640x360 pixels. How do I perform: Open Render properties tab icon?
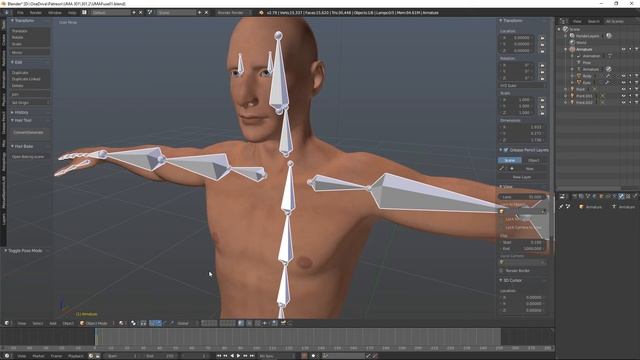[x=574, y=196]
